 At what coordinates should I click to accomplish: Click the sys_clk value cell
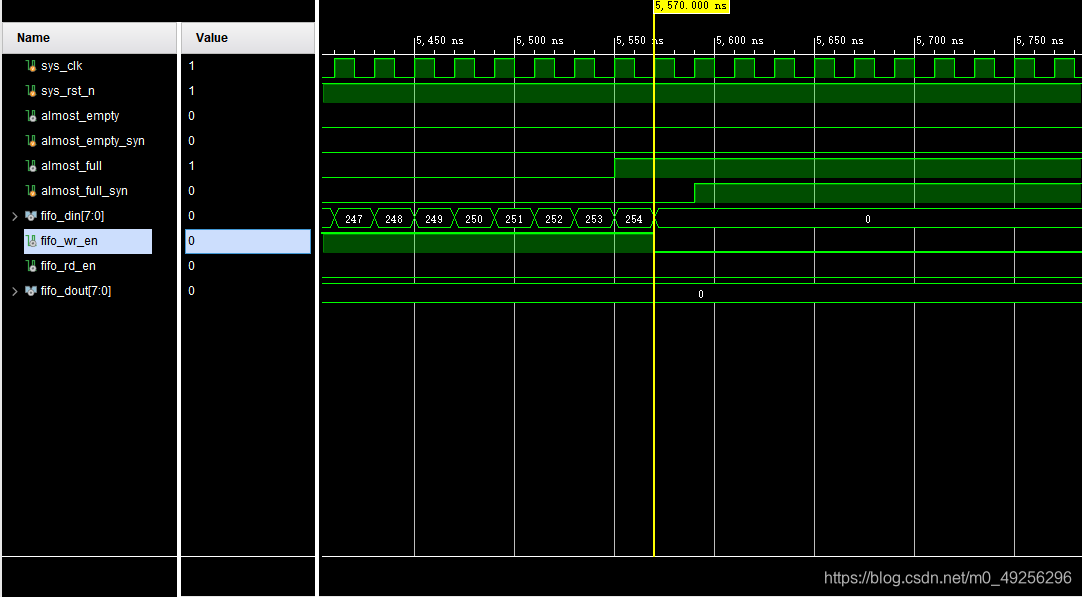coord(248,66)
